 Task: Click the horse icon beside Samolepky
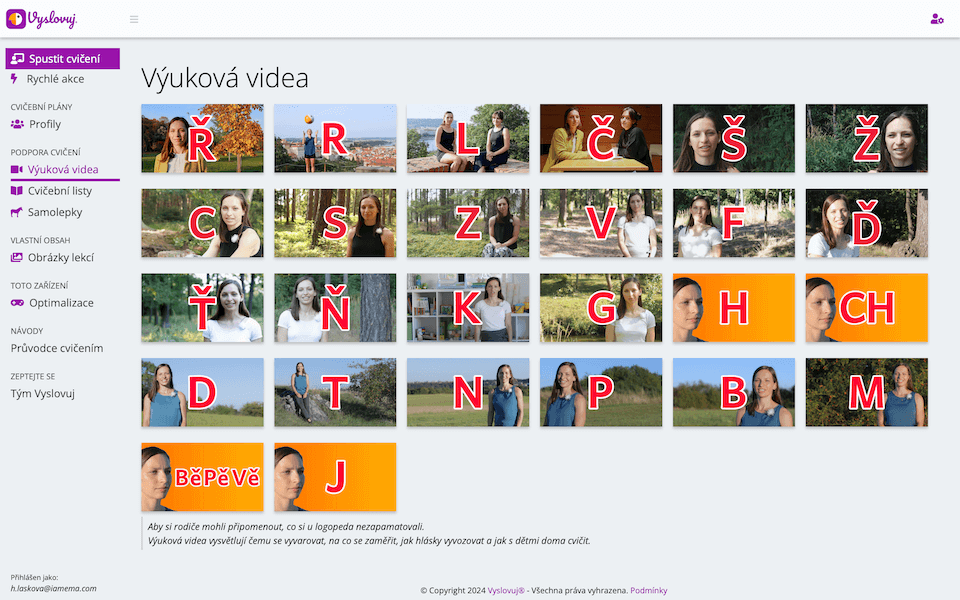(x=17, y=212)
